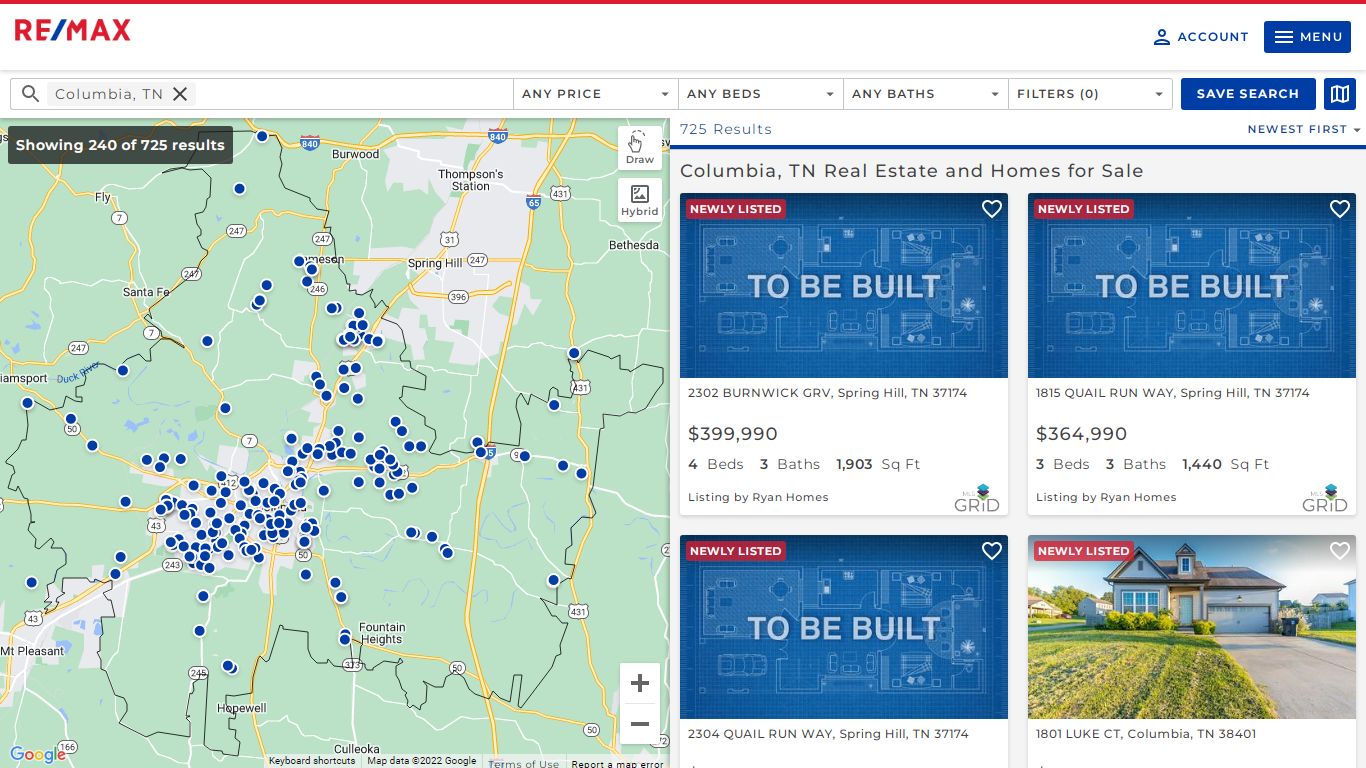Click the Save Search button
This screenshot has width=1366, height=768.
[1247, 94]
